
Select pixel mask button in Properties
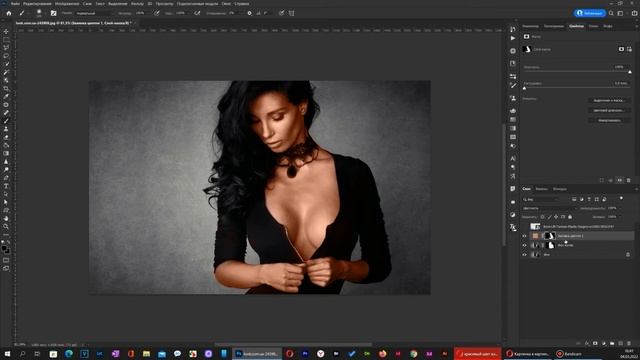pyautogui.click(x=621, y=49)
